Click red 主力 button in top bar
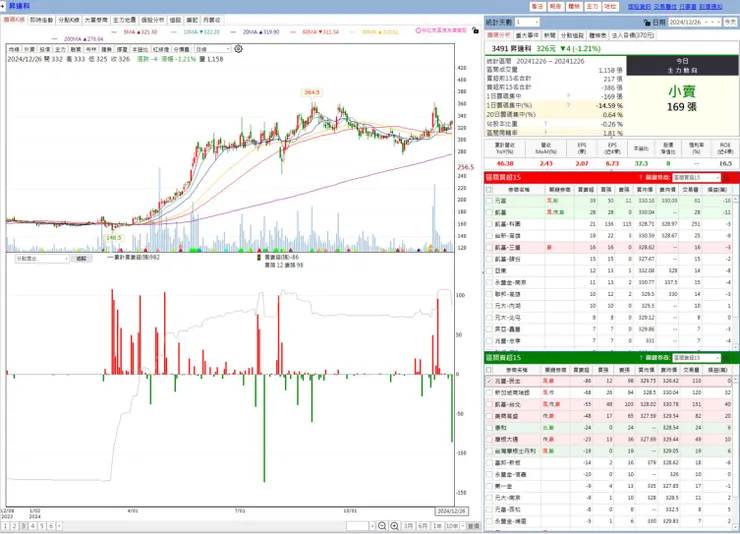Viewport: 740px width, 534px height. coord(592,6)
